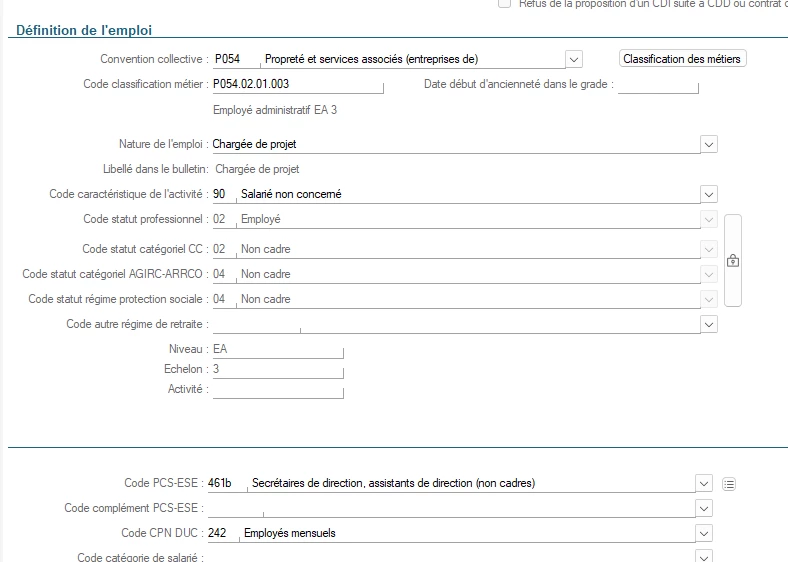Screen dimensions: 788x562
Task: Click the 461b PCS-ESE code field
Action: click(227, 483)
